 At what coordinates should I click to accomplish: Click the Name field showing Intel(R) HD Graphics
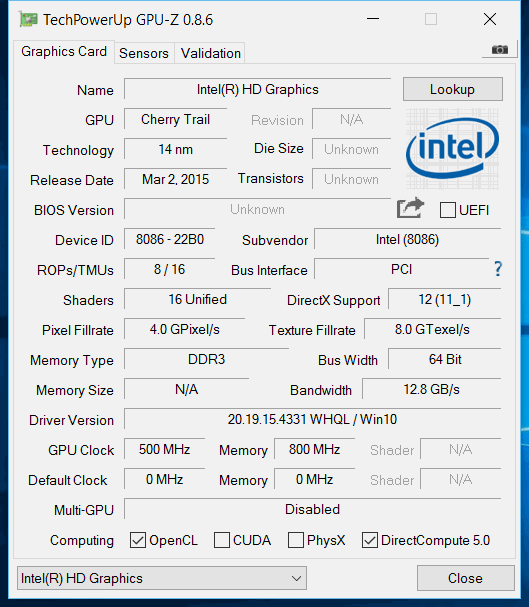257,89
